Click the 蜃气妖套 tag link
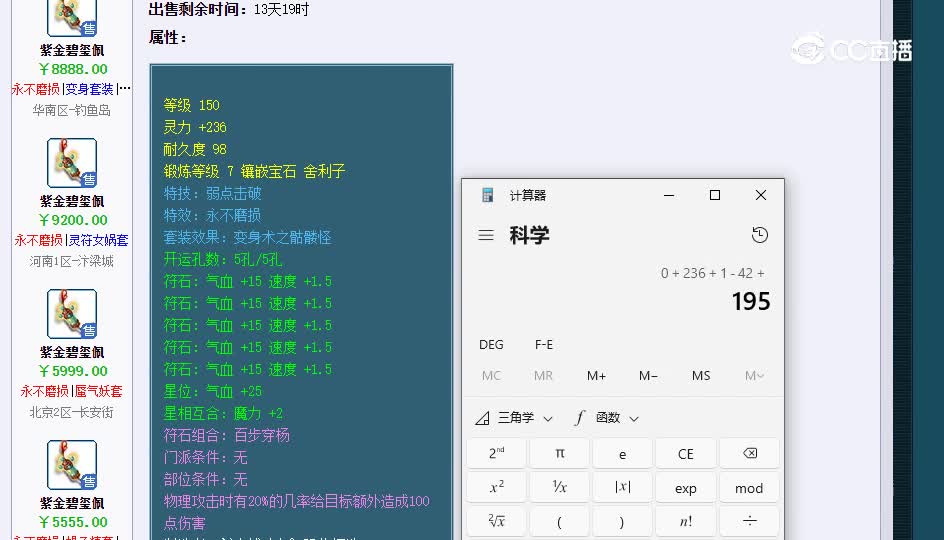Screen dimensions: 944x540 (98, 391)
